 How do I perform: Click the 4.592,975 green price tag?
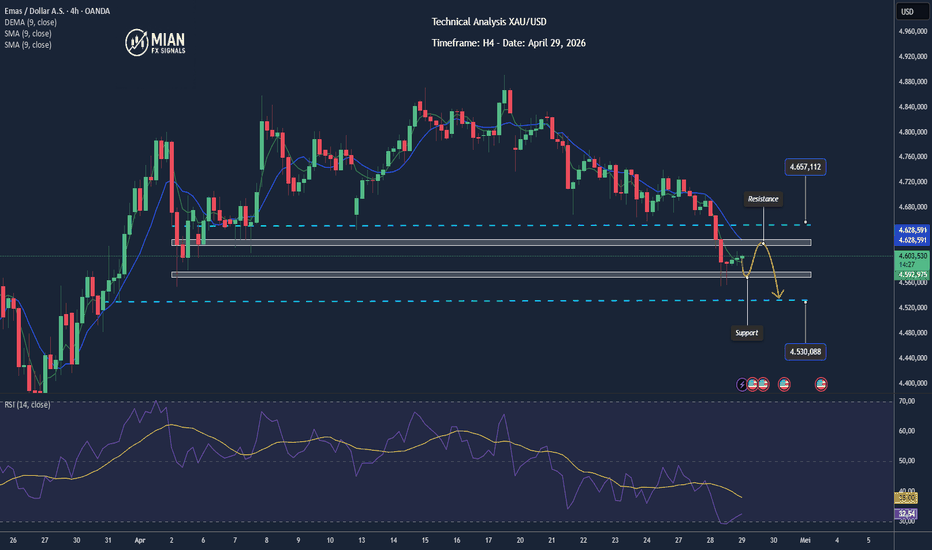[x=912, y=275]
